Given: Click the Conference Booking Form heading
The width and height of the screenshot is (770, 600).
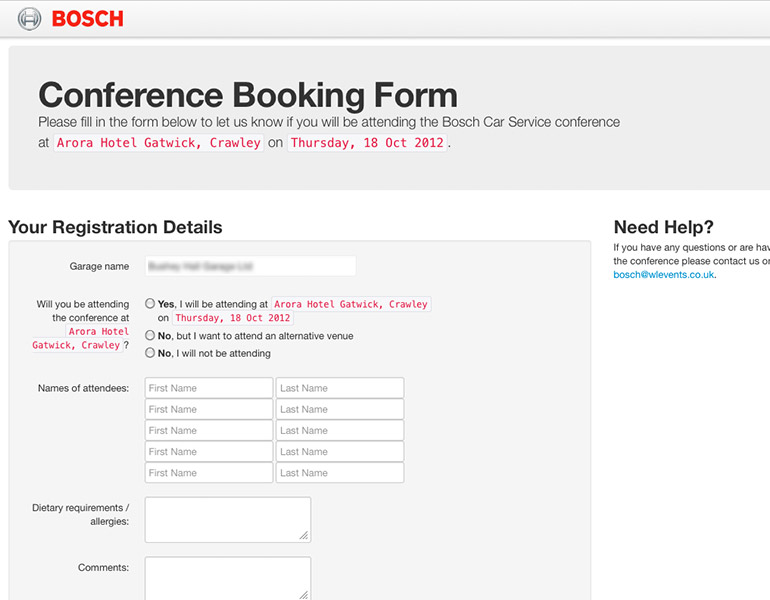Looking at the screenshot, I should 248,95.
